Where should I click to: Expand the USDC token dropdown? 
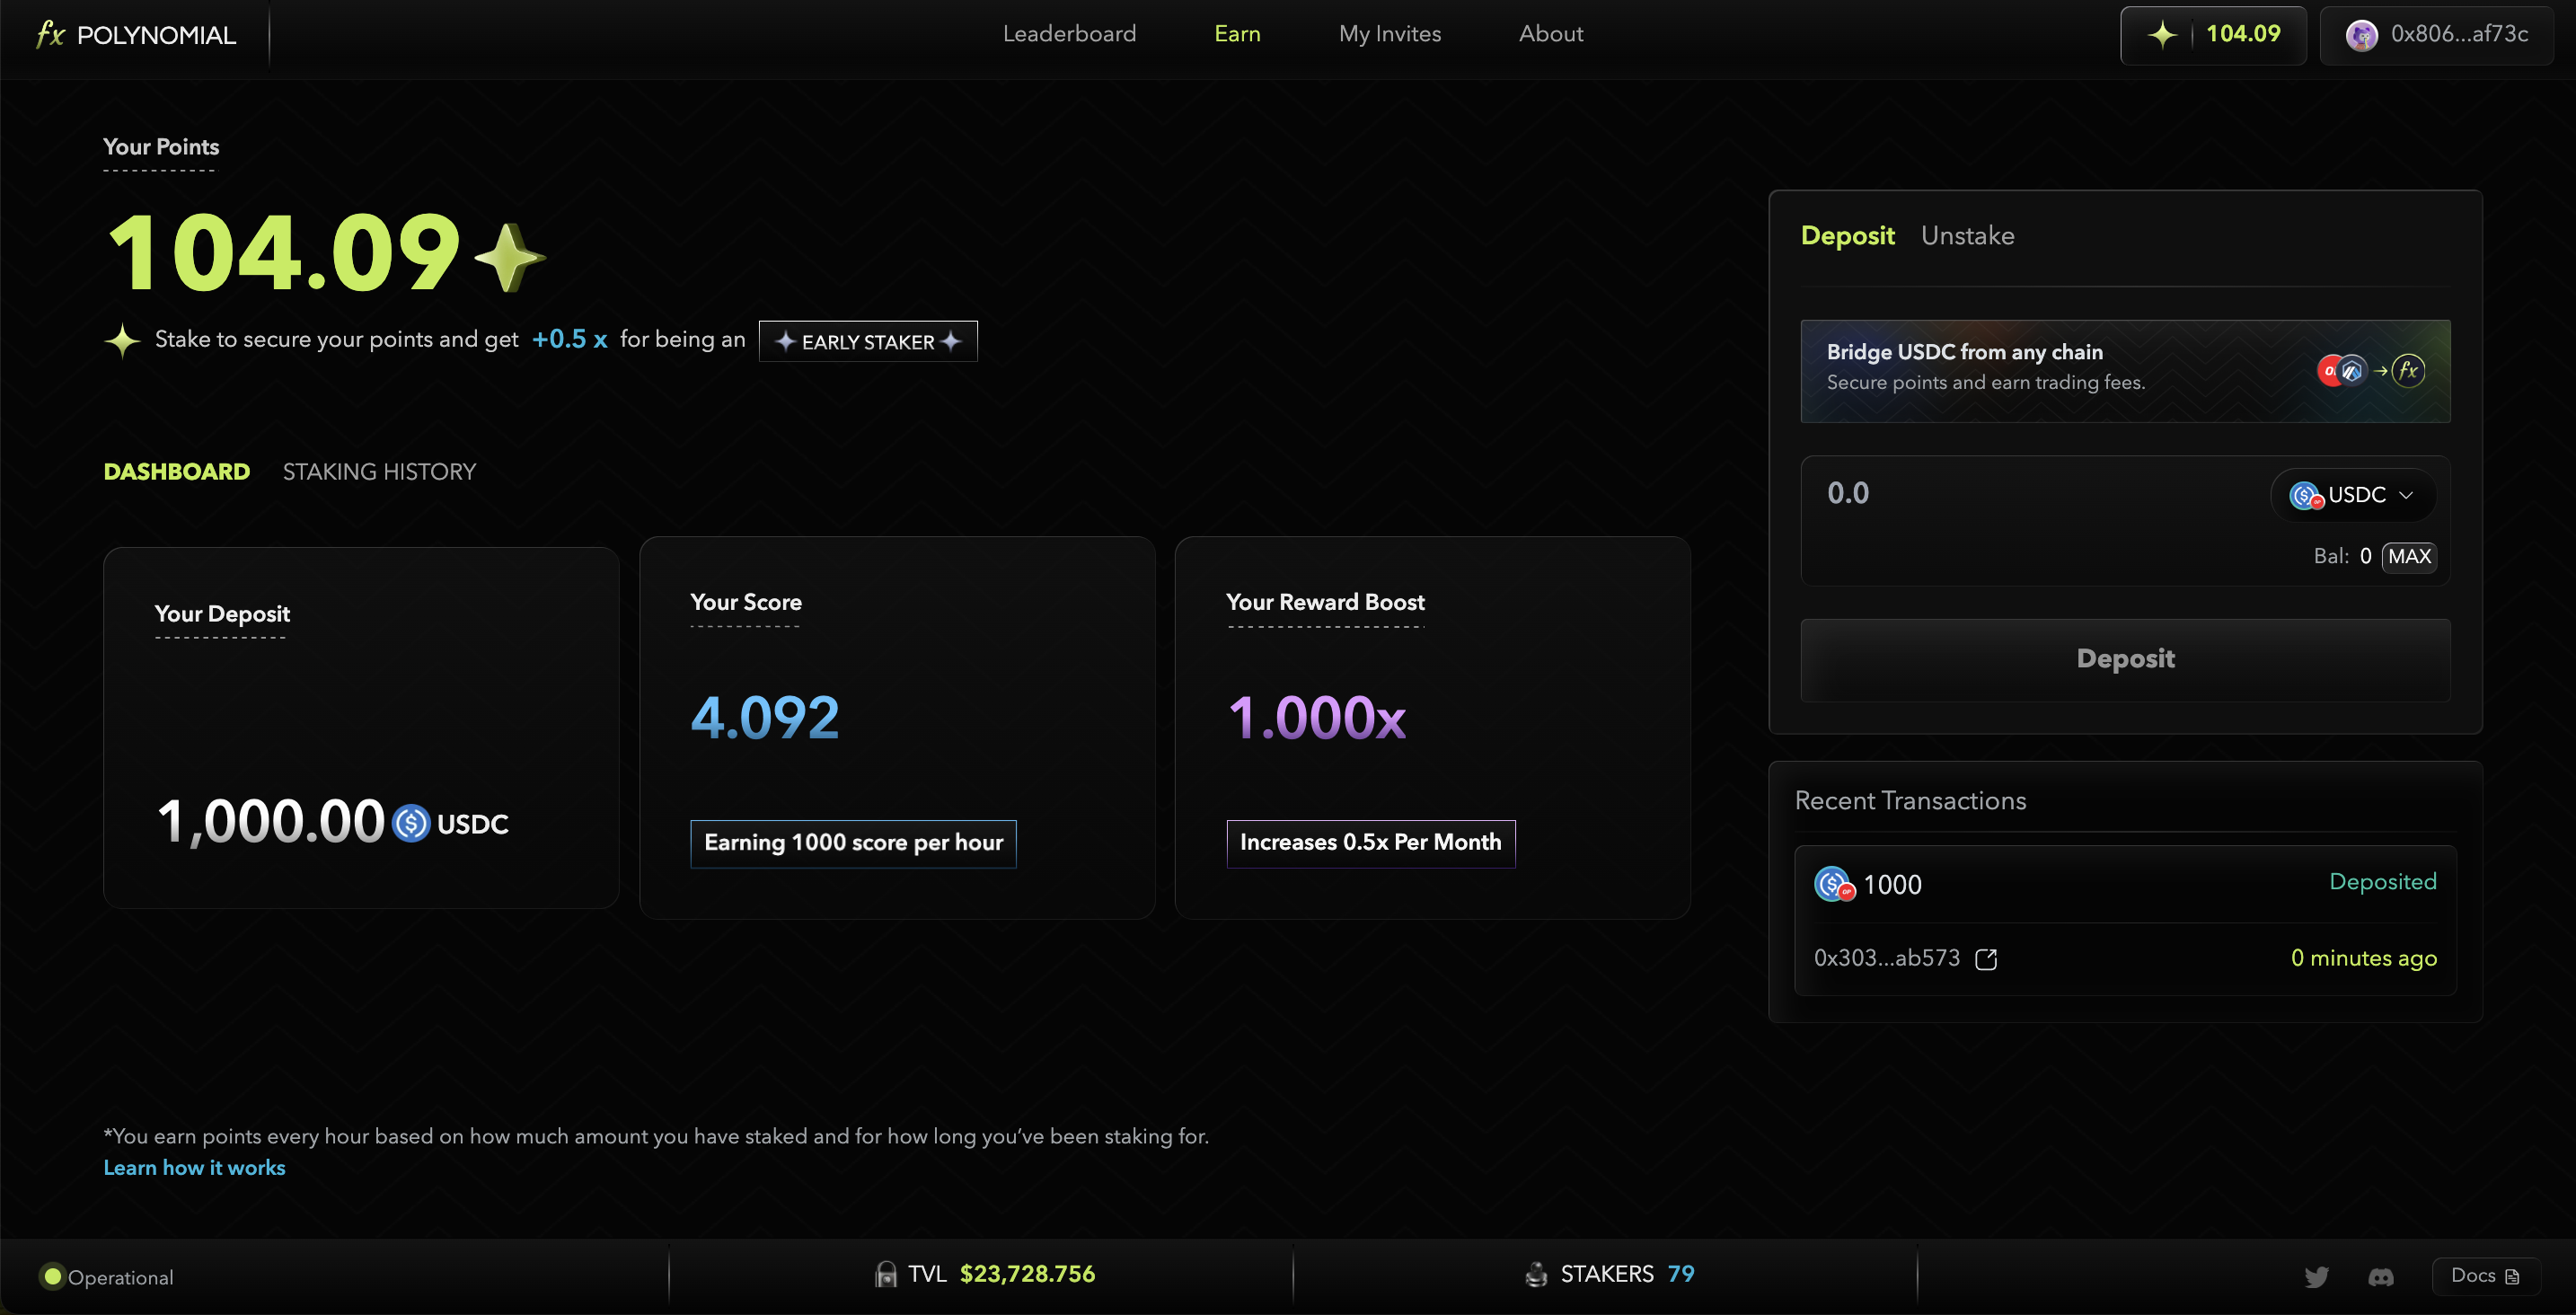point(2352,495)
